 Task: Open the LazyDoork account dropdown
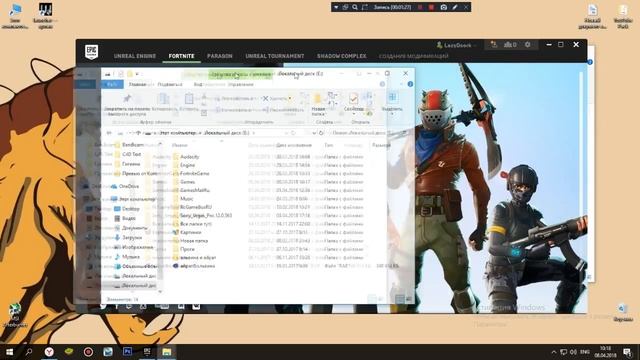456,45
